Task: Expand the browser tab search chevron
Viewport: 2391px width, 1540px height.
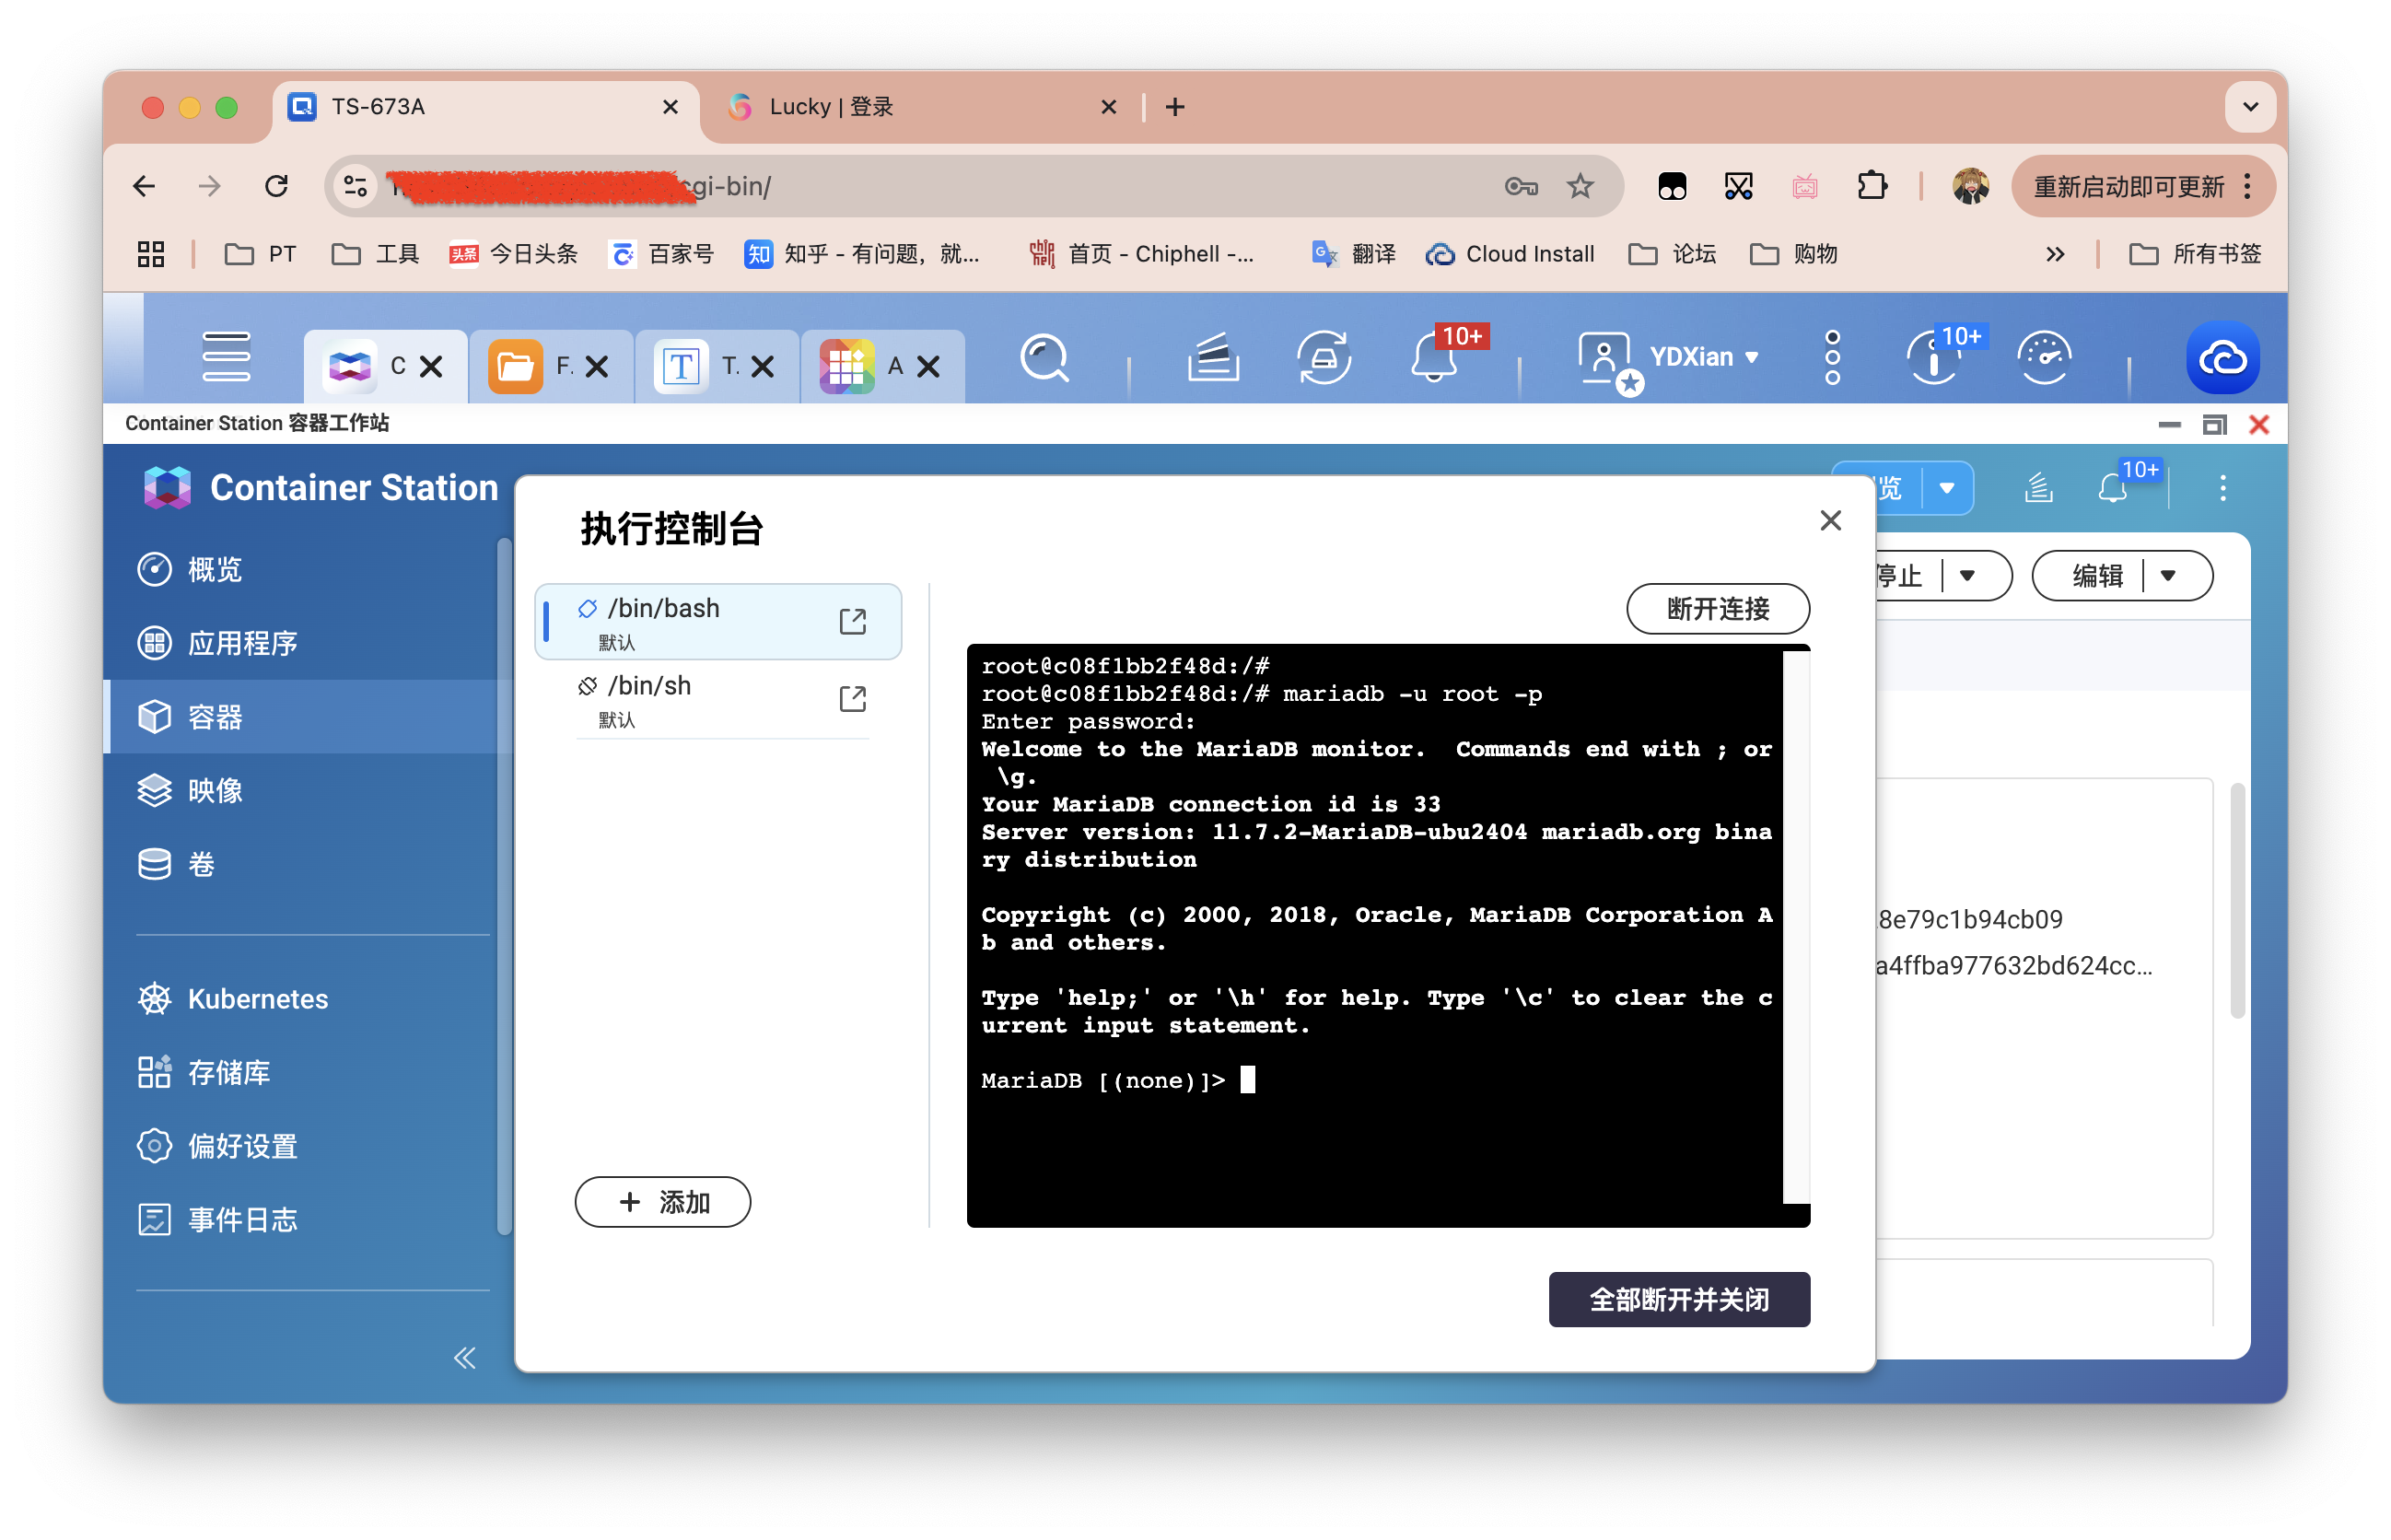Action: click(x=2250, y=106)
